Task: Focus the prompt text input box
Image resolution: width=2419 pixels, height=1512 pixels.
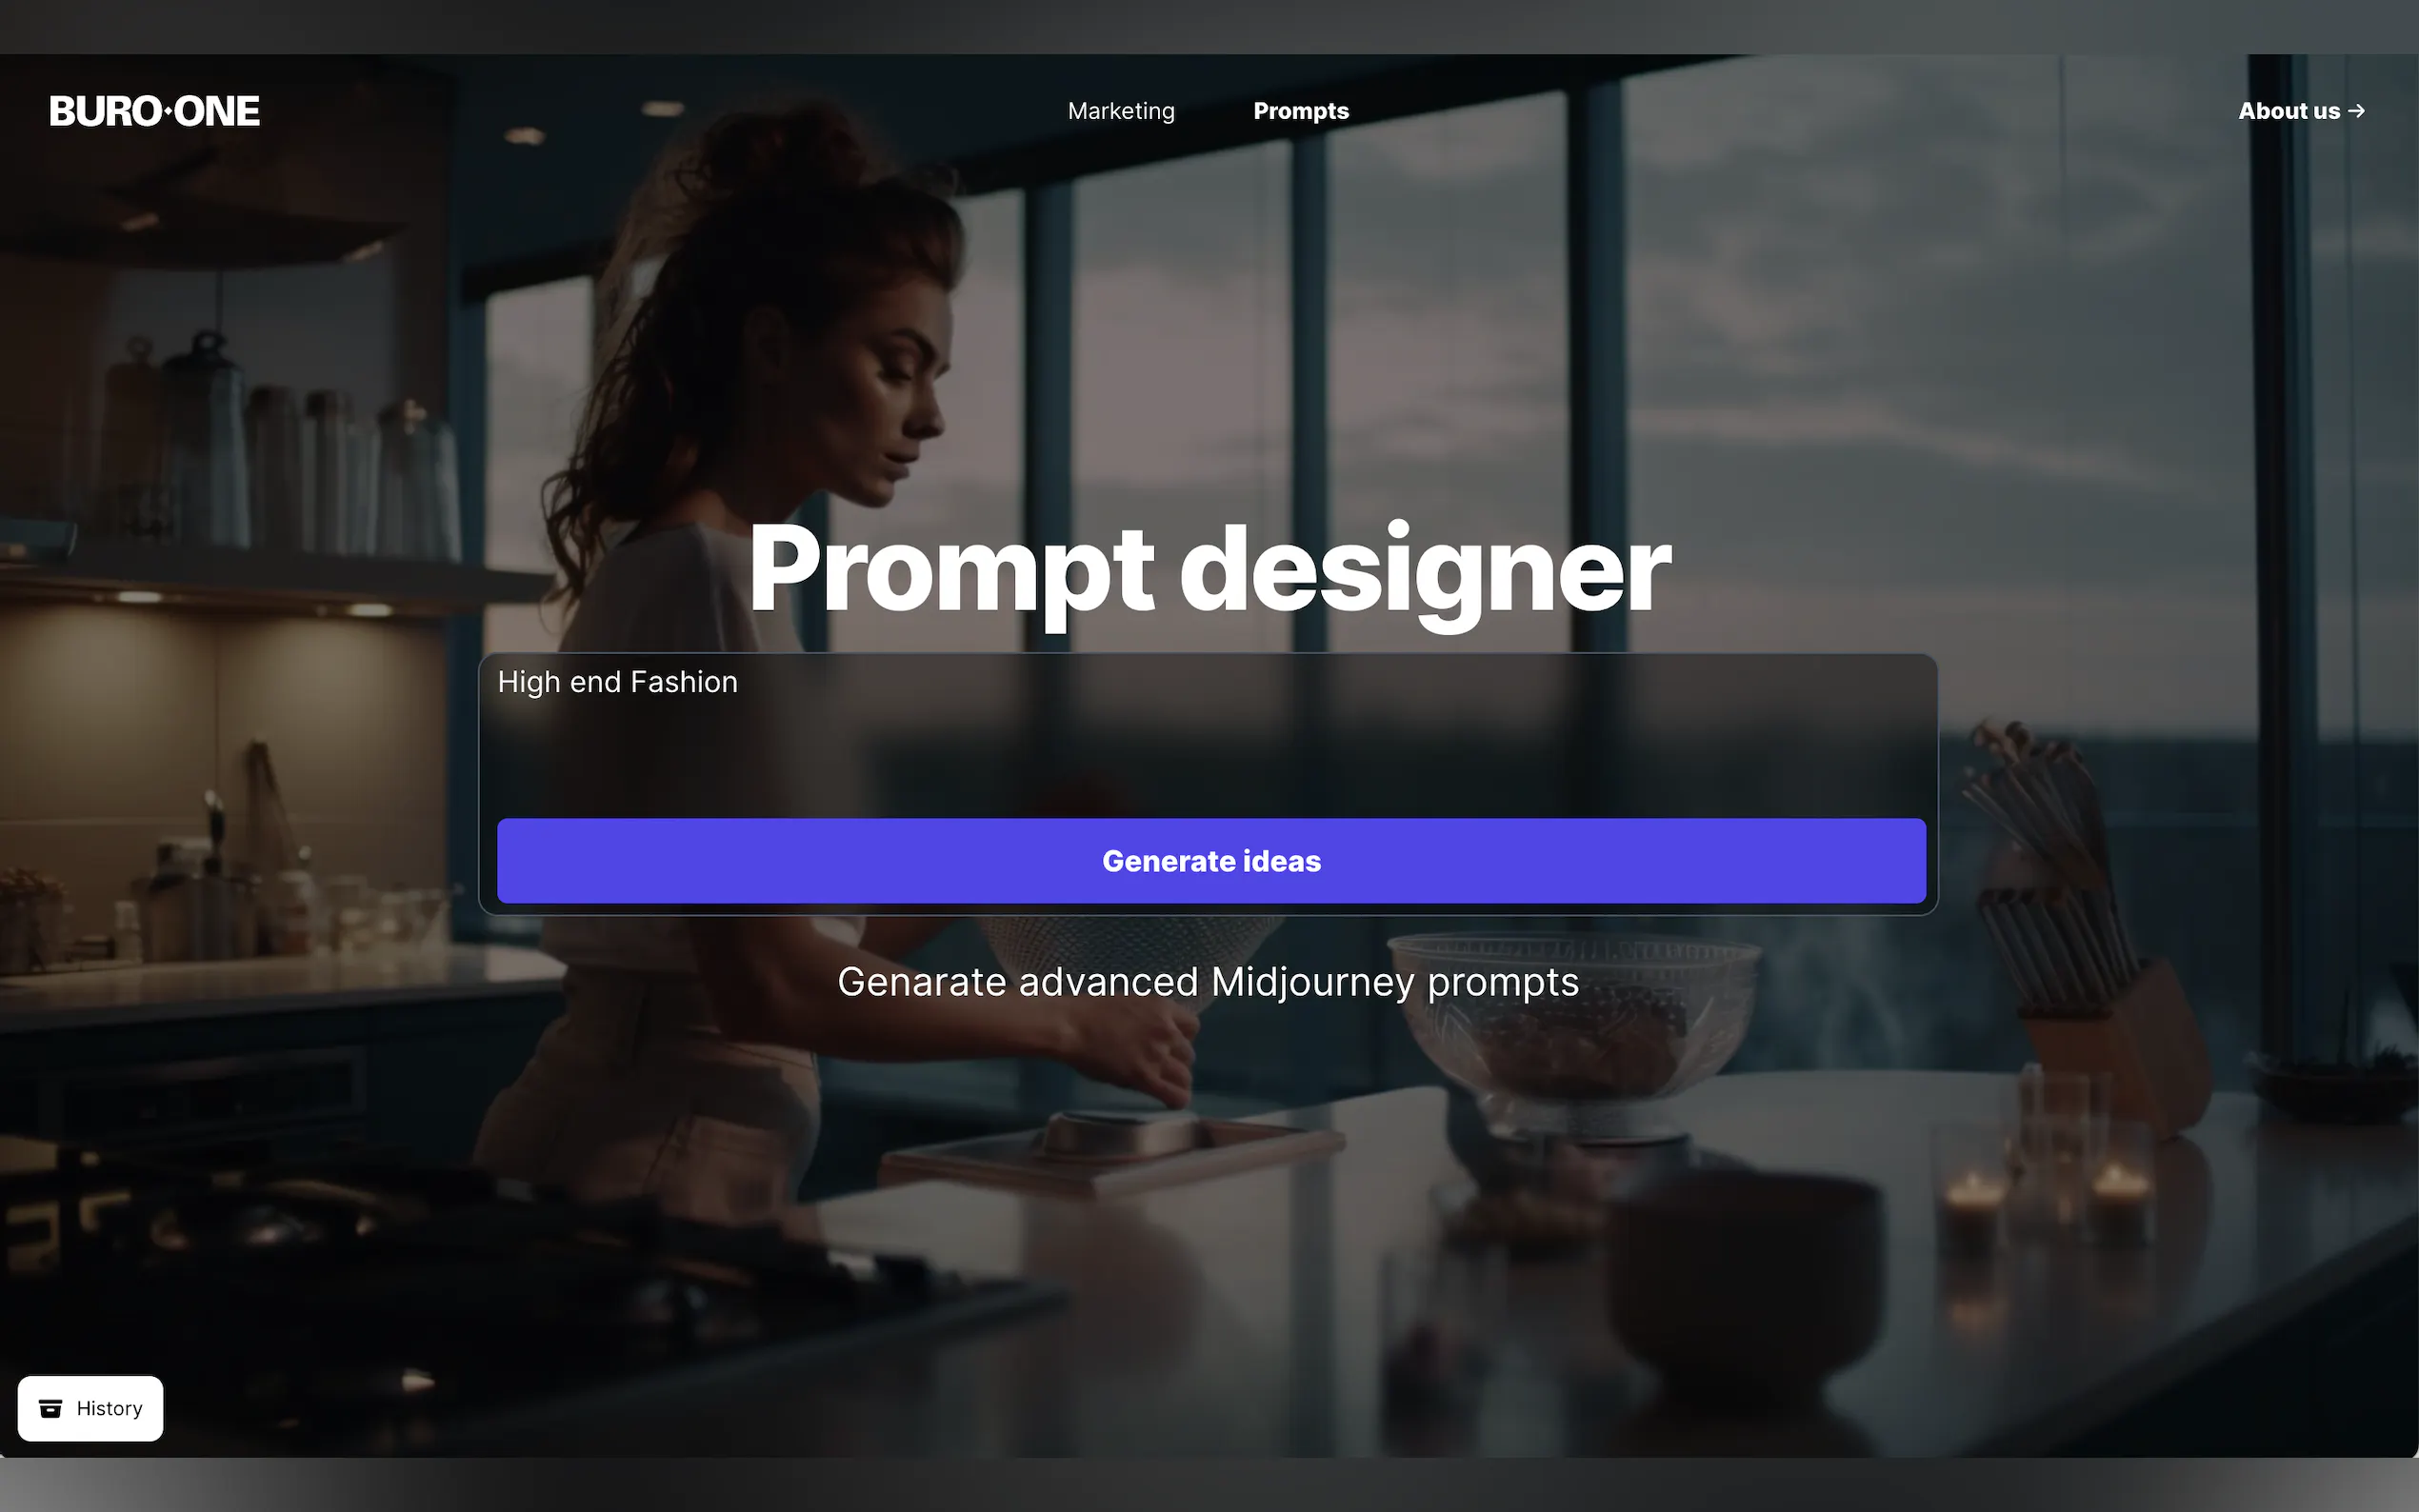Action: click(x=1208, y=737)
